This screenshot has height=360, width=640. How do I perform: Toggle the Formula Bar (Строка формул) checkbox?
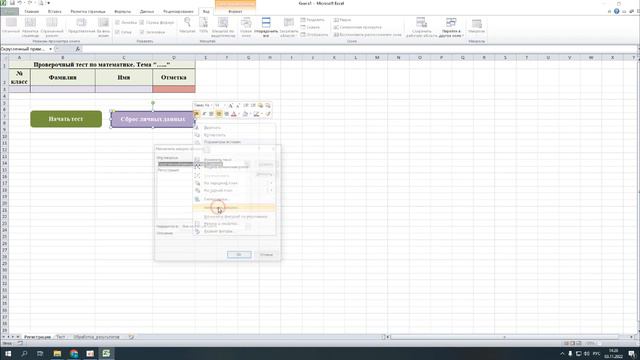click(x=142, y=22)
